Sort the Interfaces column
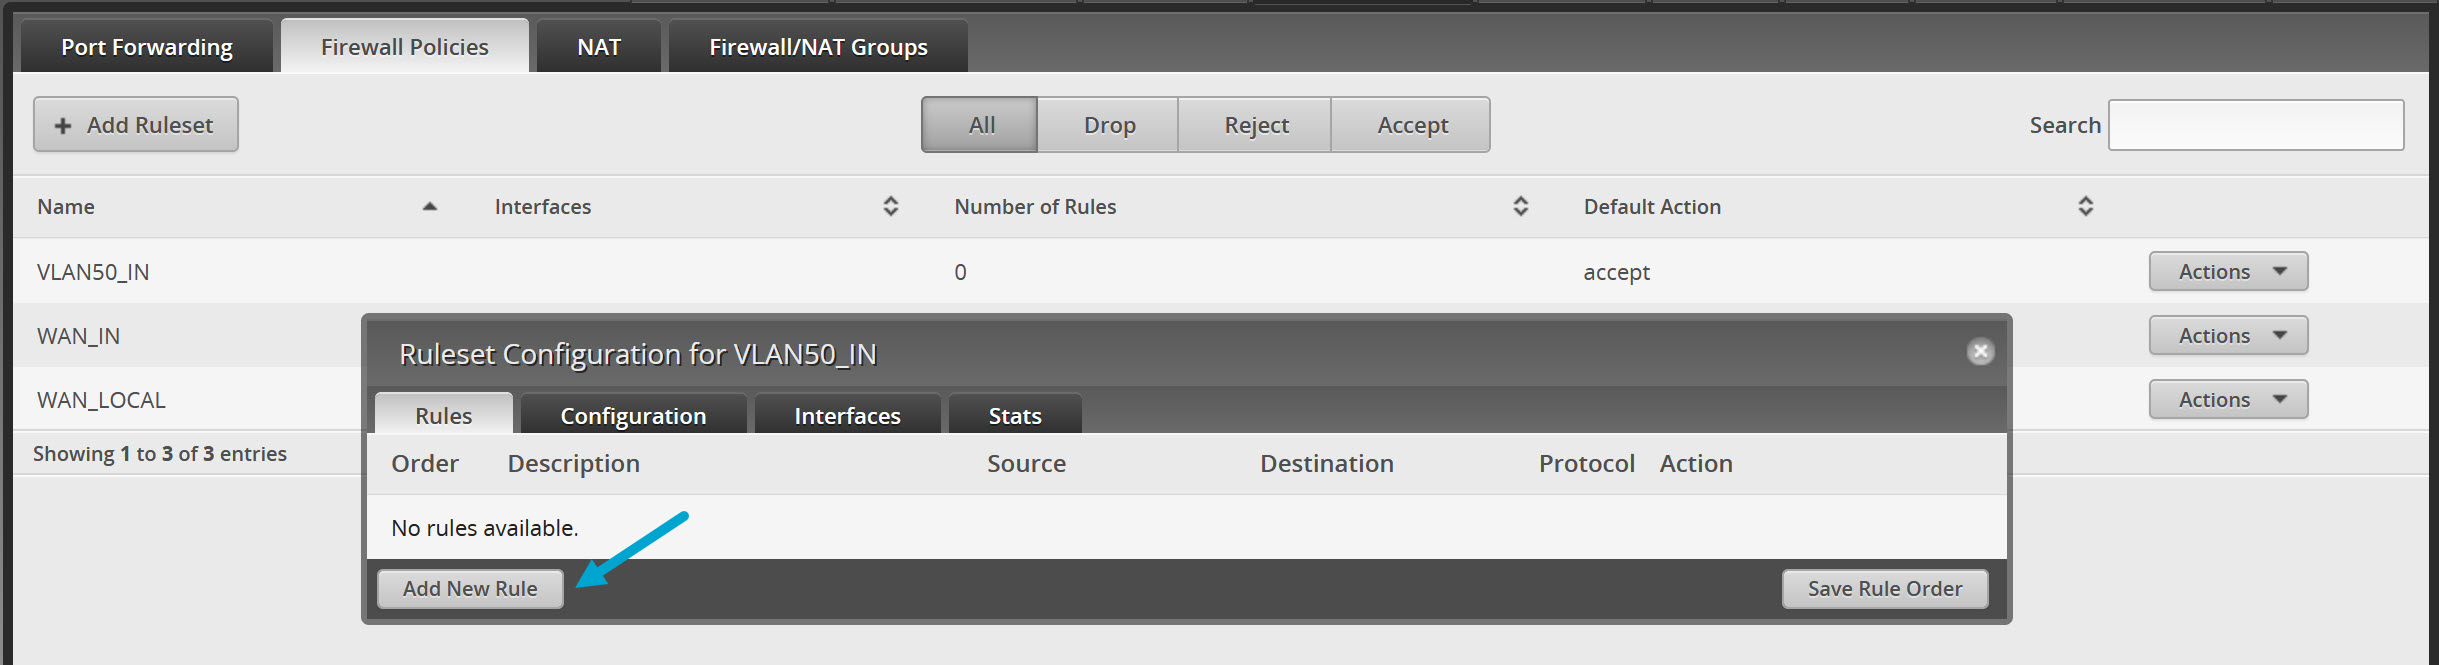Image resolution: width=2439 pixels, height=665 pixels. point(890,207)
